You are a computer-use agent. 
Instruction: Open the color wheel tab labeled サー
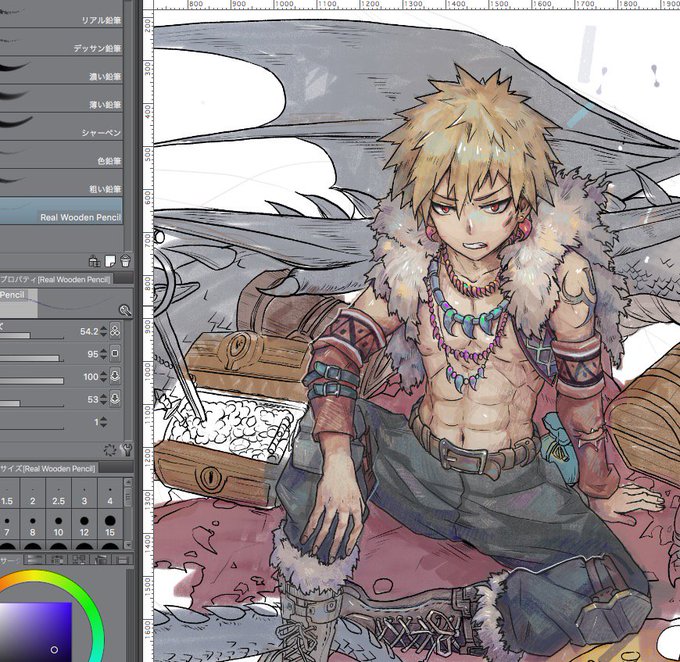click(x=10, y=559)
